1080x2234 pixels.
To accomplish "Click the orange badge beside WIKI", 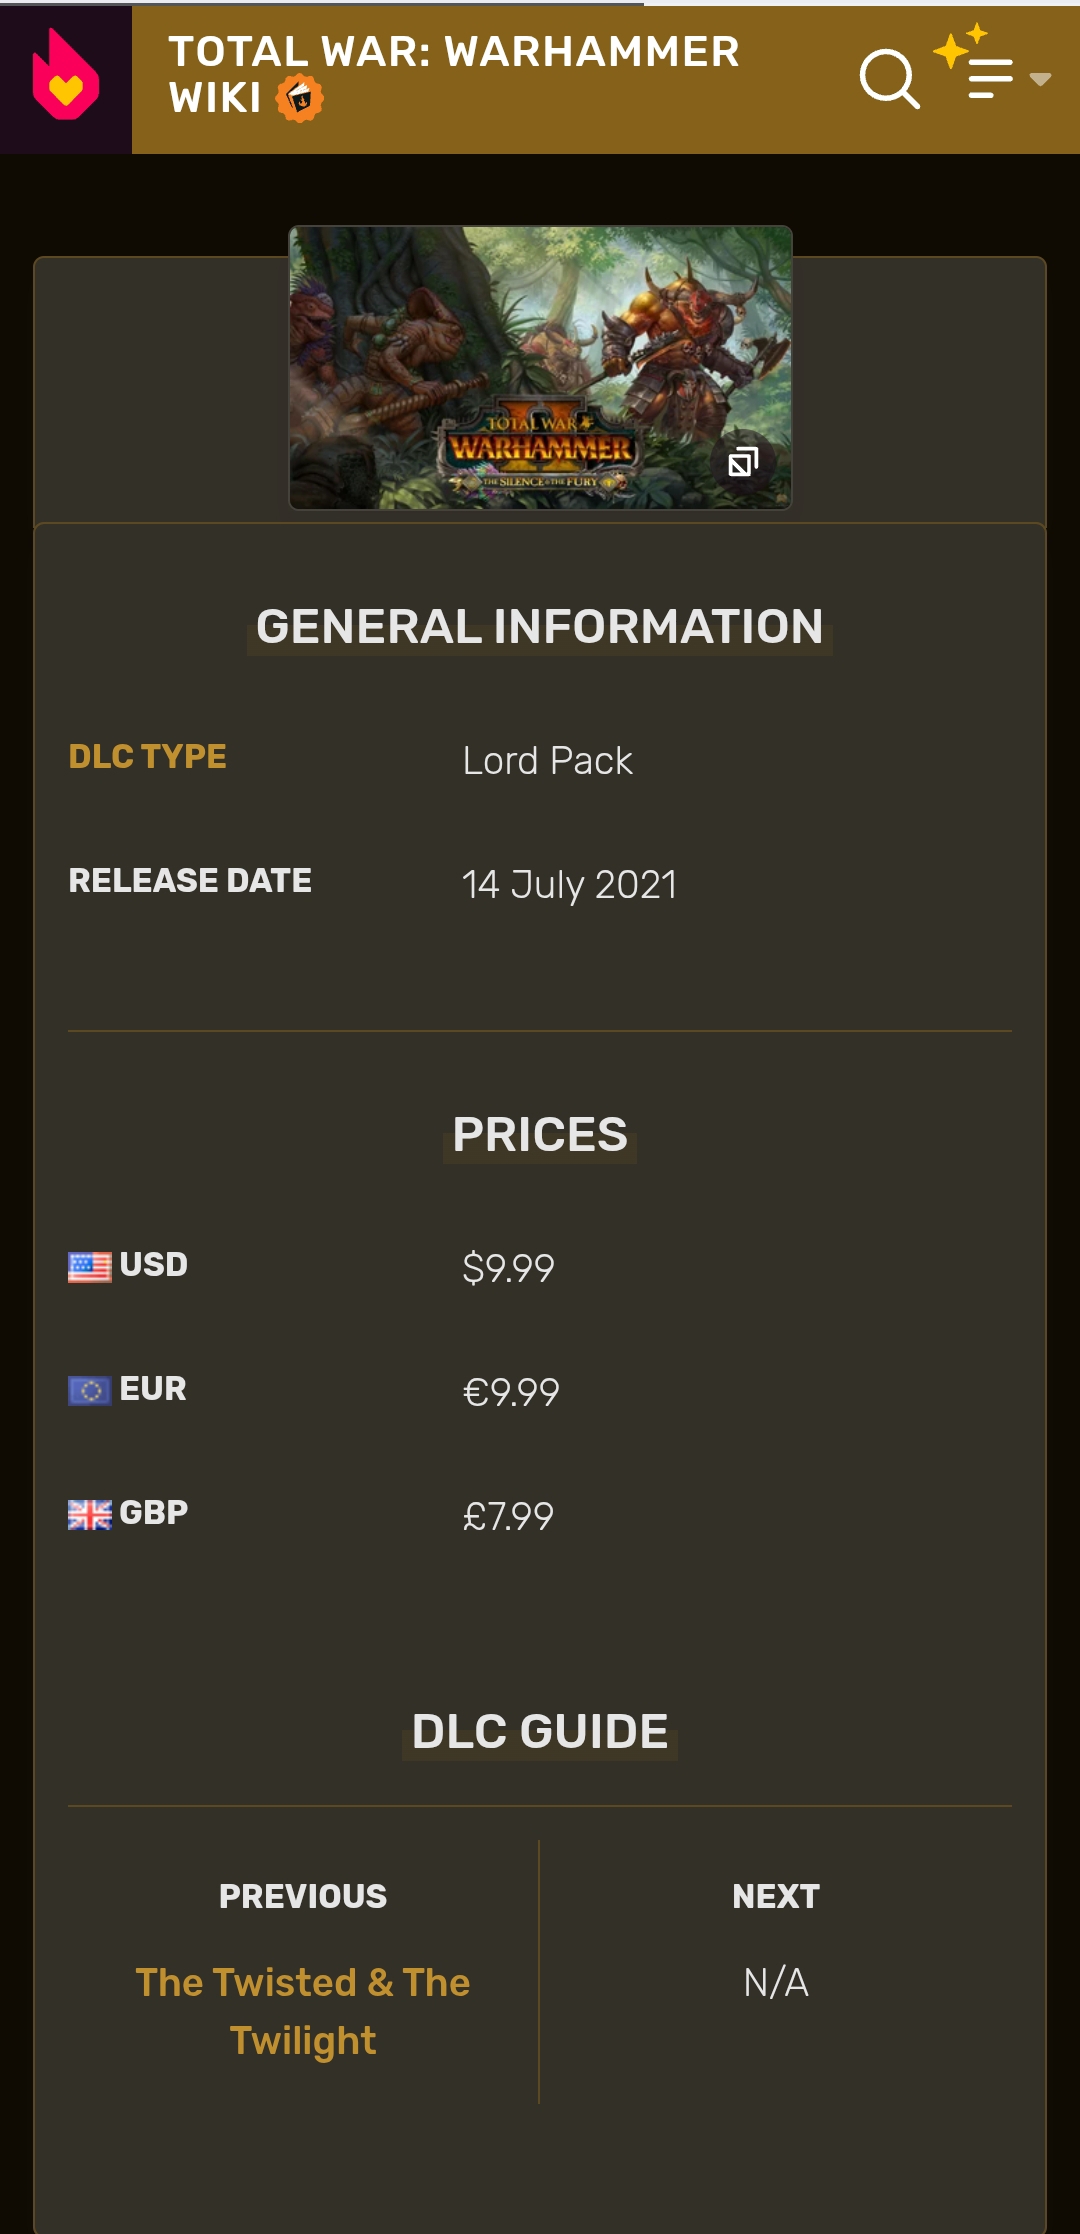I will (299, 99).
